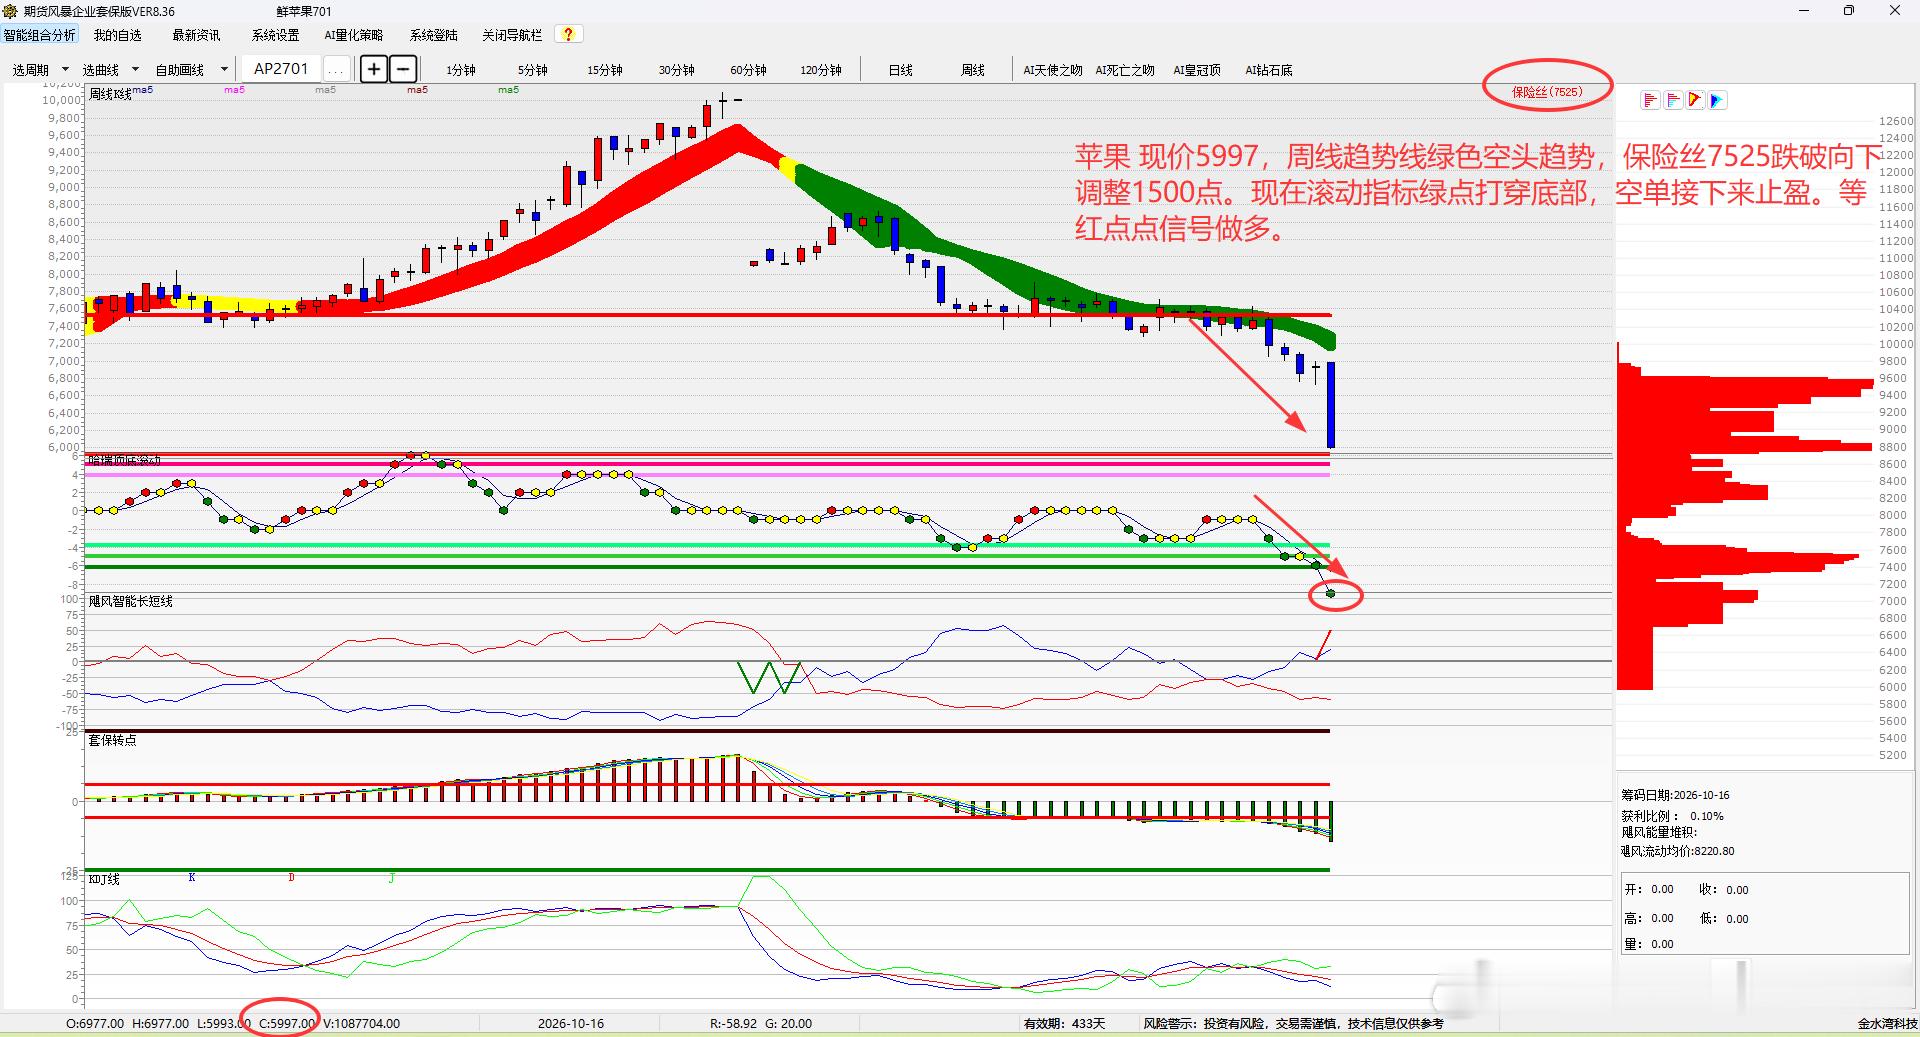Click the red-and-cyan bar distribution icon
Viewport: 1920px width, 1037px height.
1672,100
